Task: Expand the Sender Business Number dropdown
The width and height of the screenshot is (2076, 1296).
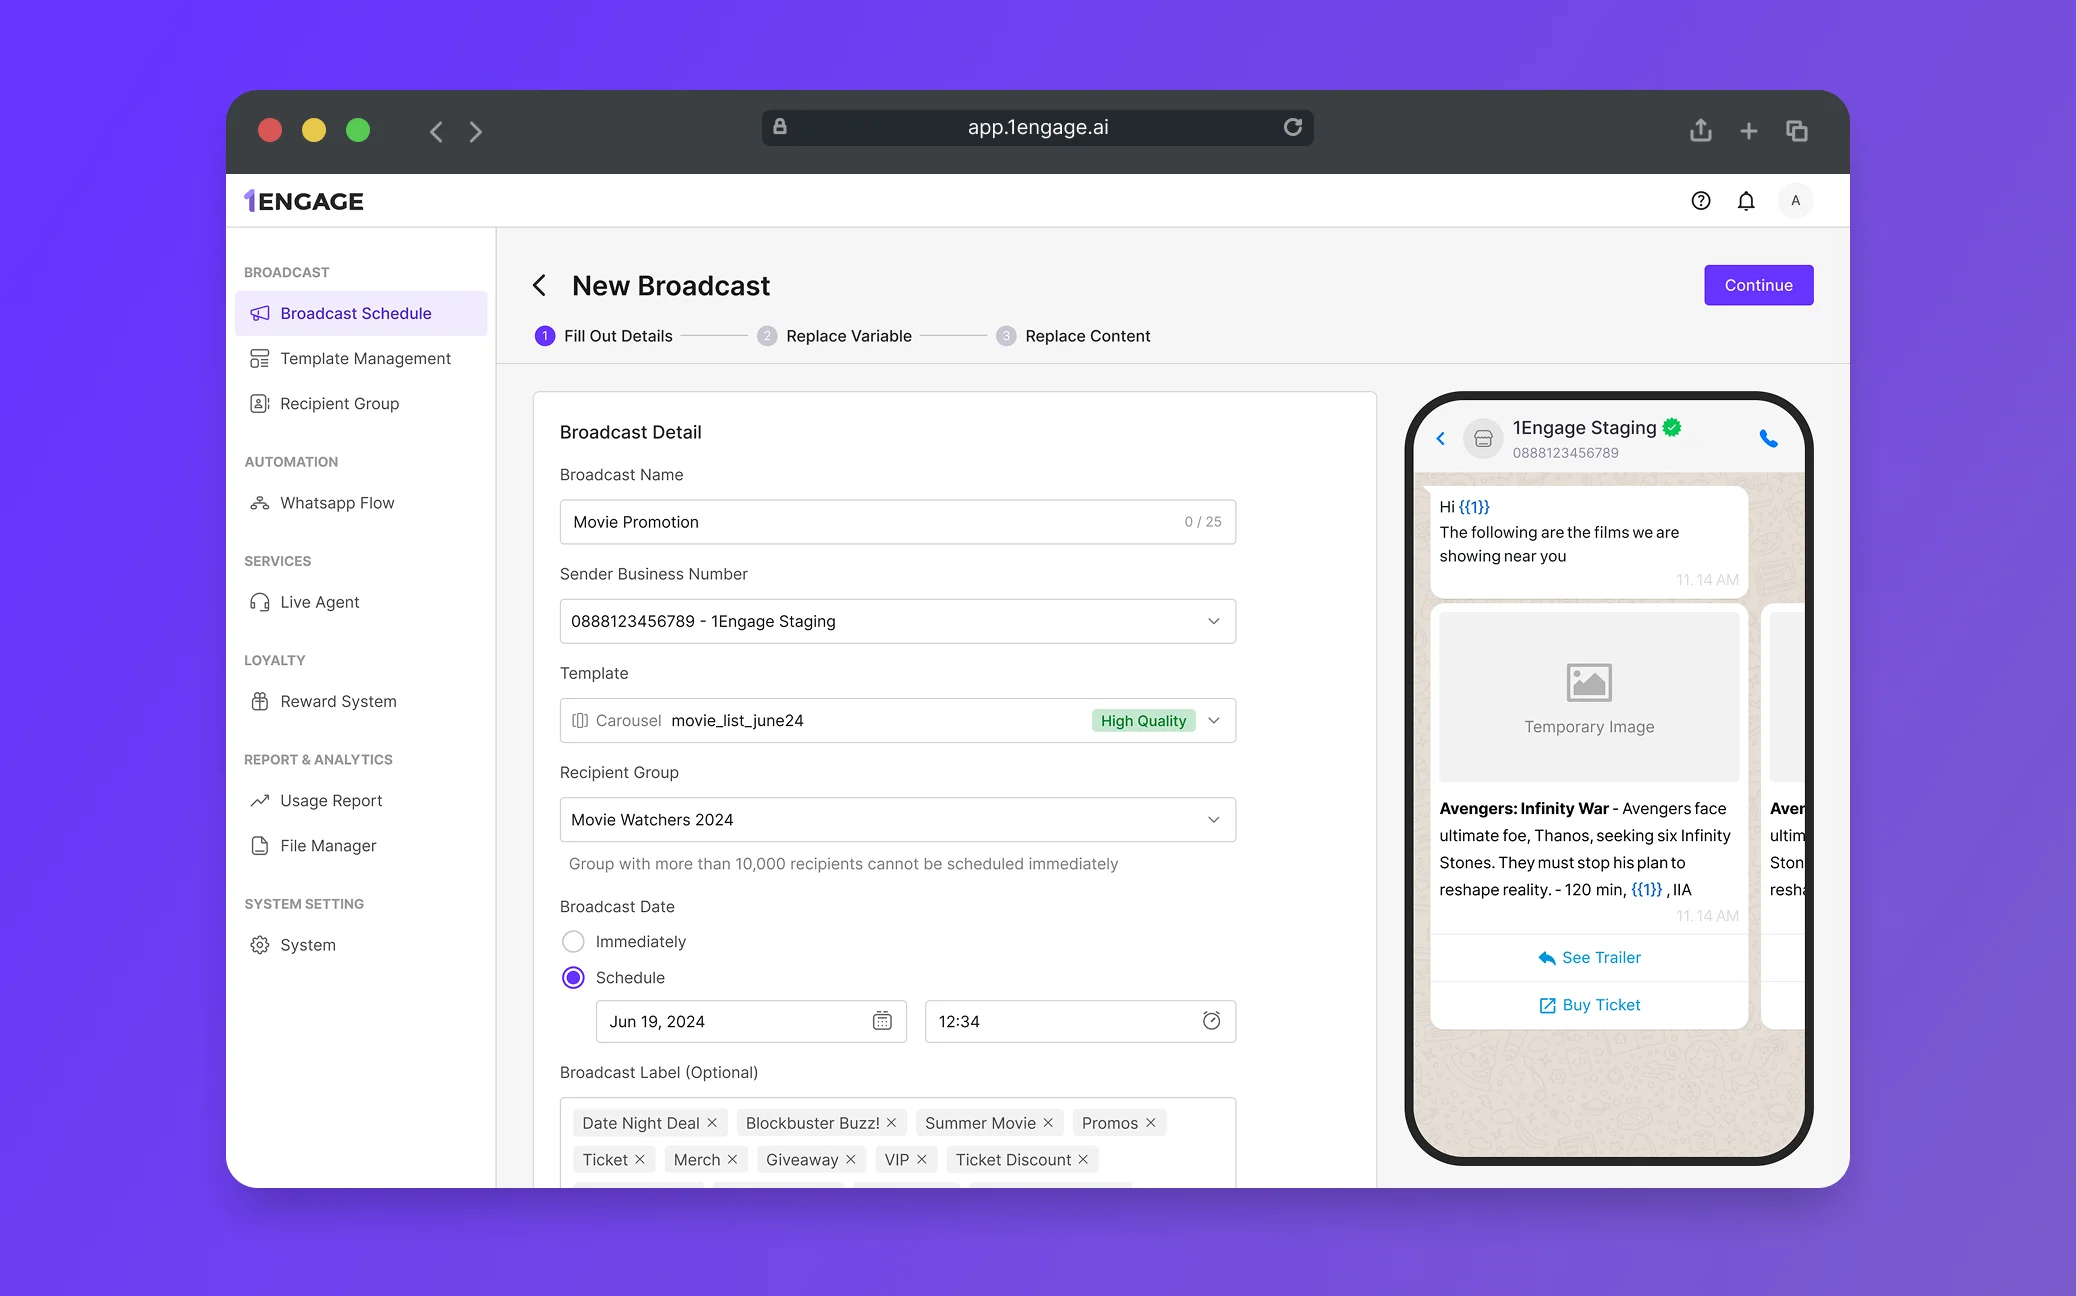Action: [x=897, y=621]
